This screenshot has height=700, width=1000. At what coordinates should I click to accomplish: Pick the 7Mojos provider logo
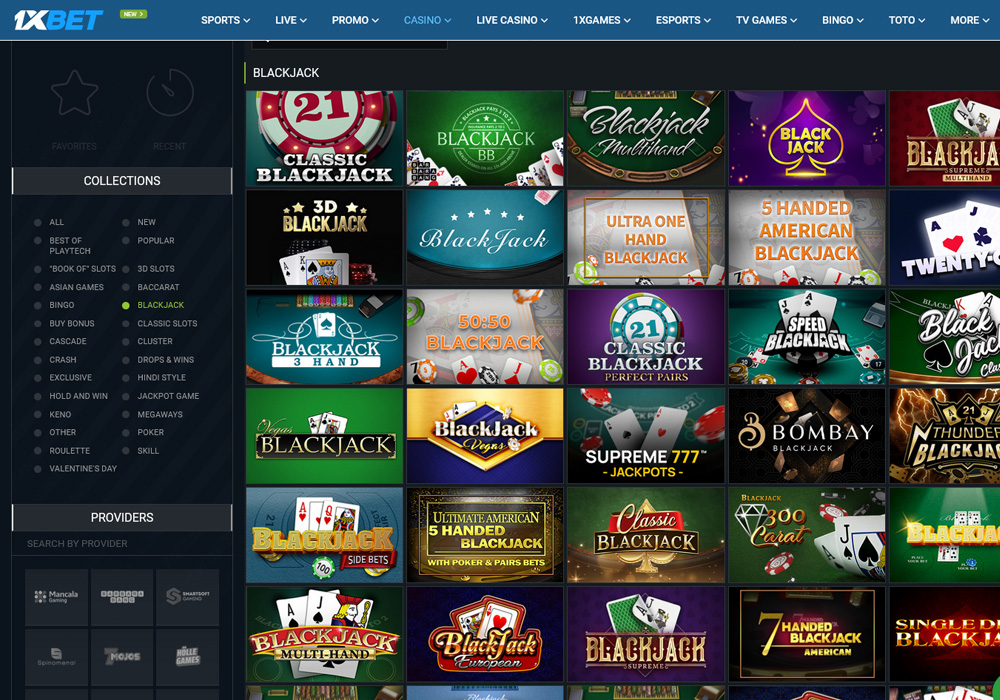122,657
